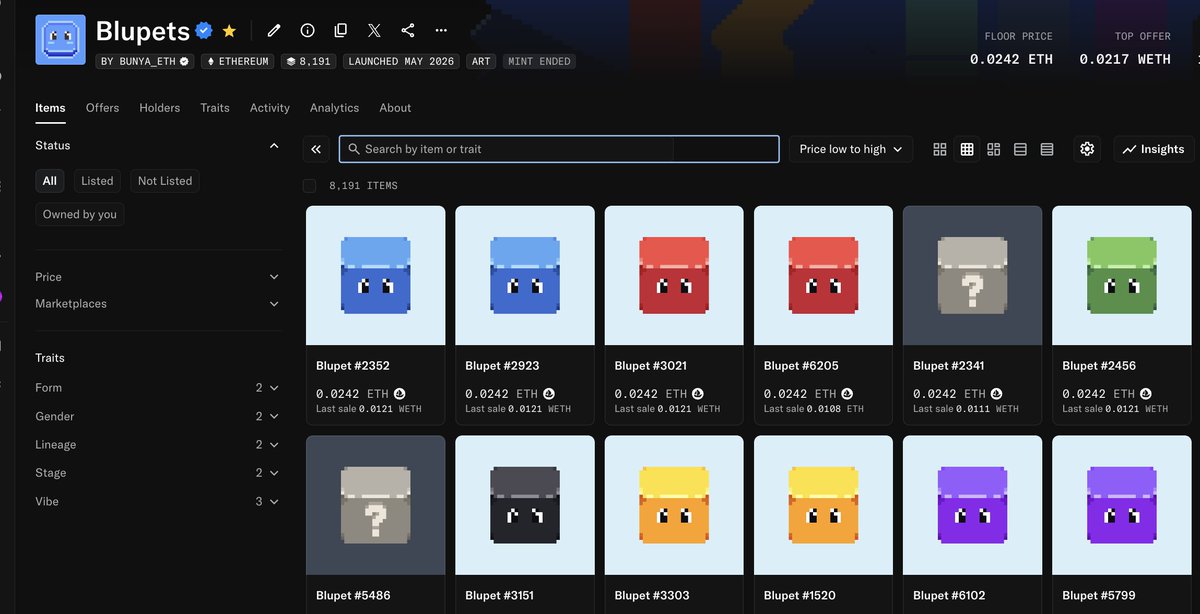Open the black Blupet #3151 thumbnail
Screen dimensions: 1200x614
525,505
